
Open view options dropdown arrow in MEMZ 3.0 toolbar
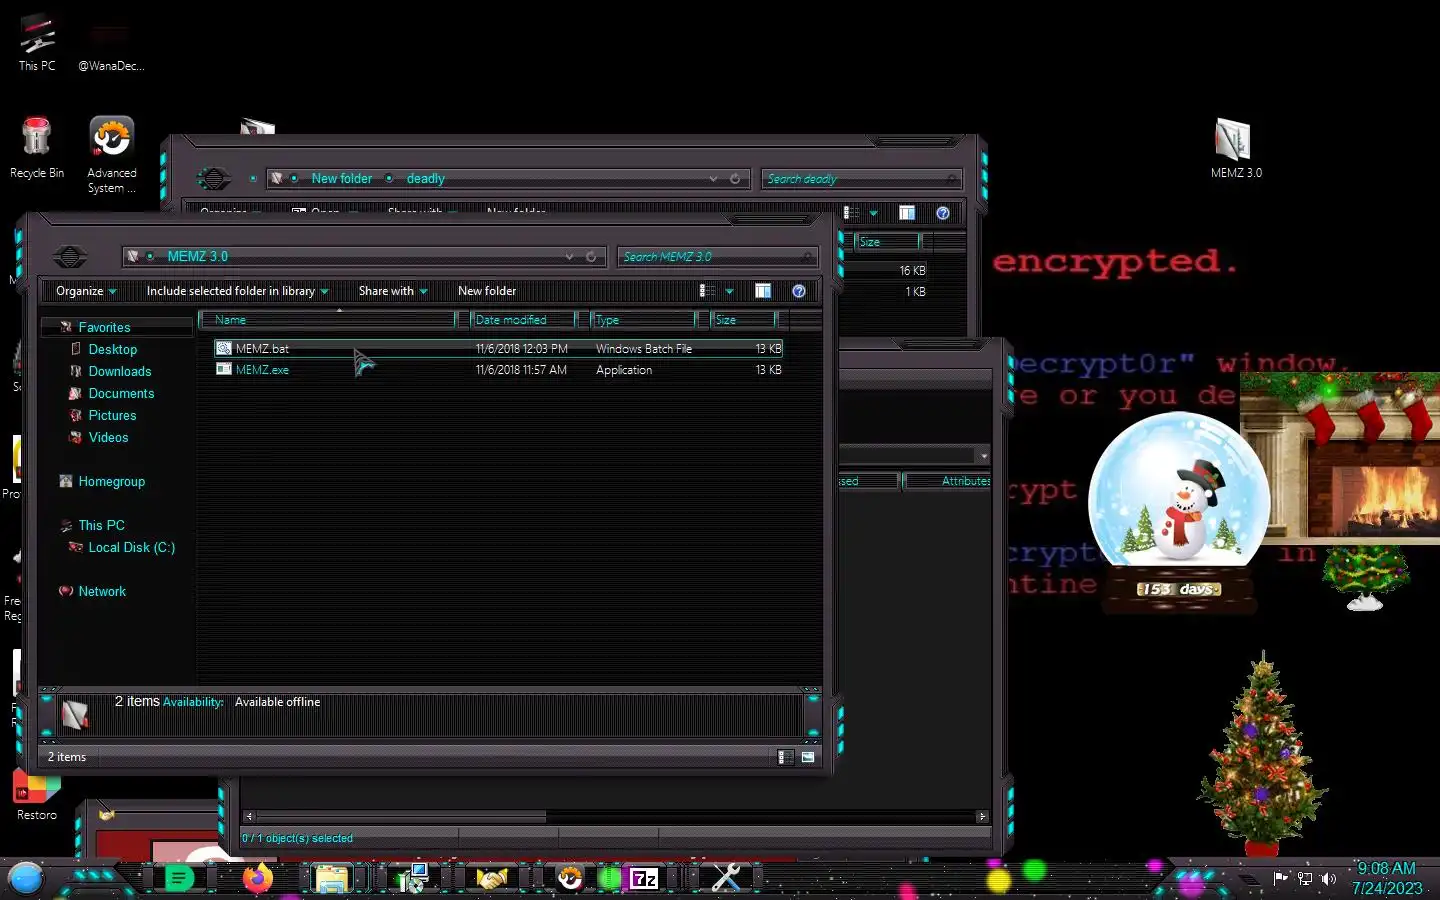729,291
